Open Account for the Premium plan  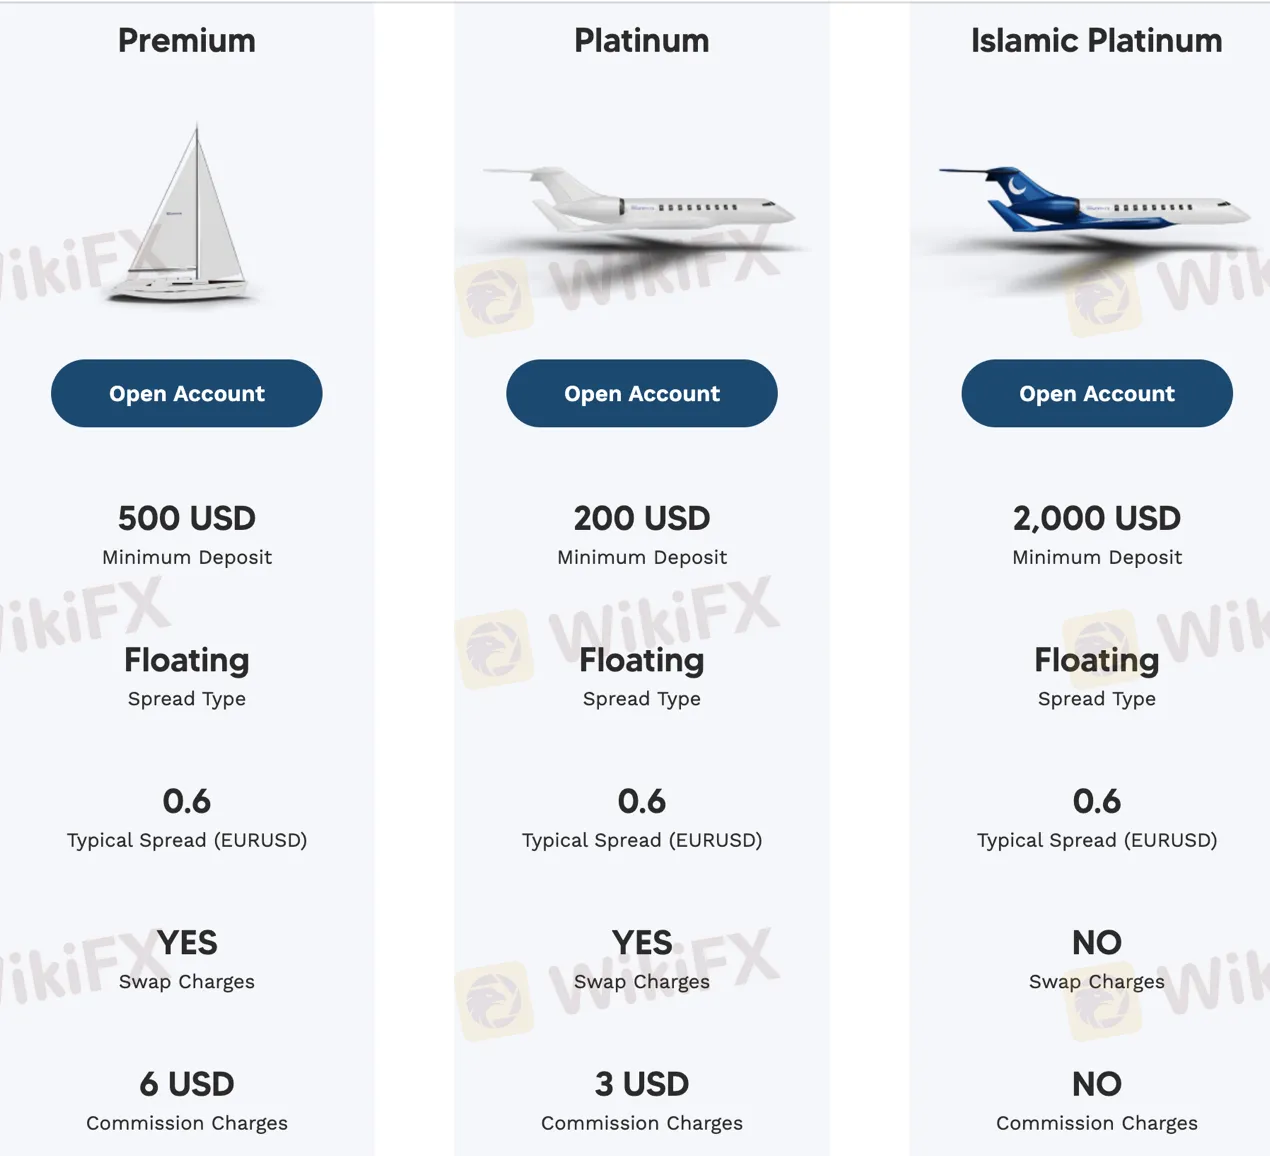[187, 393]
